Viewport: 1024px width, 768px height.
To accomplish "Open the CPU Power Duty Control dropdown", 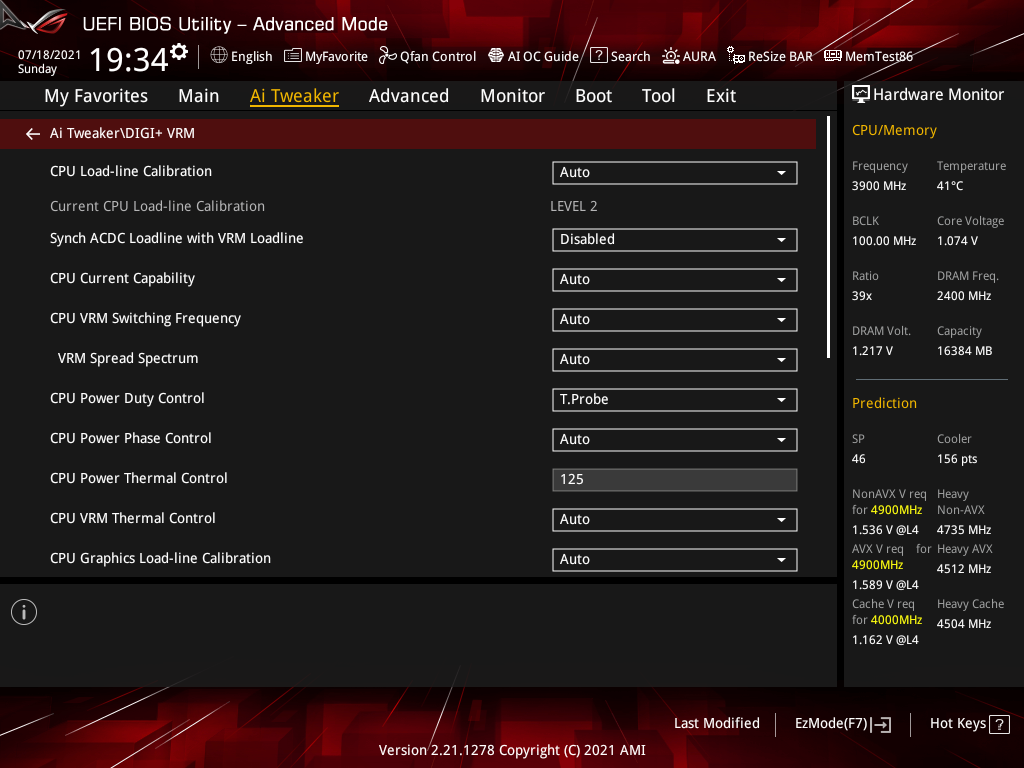I will [x=674, y=399].
